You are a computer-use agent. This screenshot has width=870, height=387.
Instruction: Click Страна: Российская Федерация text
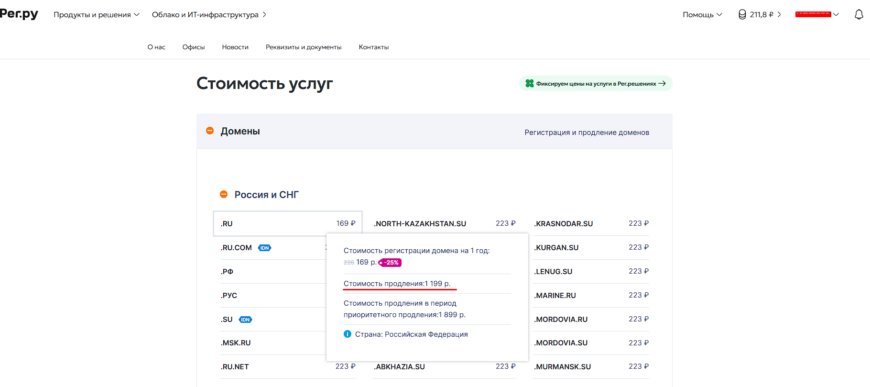pyautogui.click(x=411, y=334)
